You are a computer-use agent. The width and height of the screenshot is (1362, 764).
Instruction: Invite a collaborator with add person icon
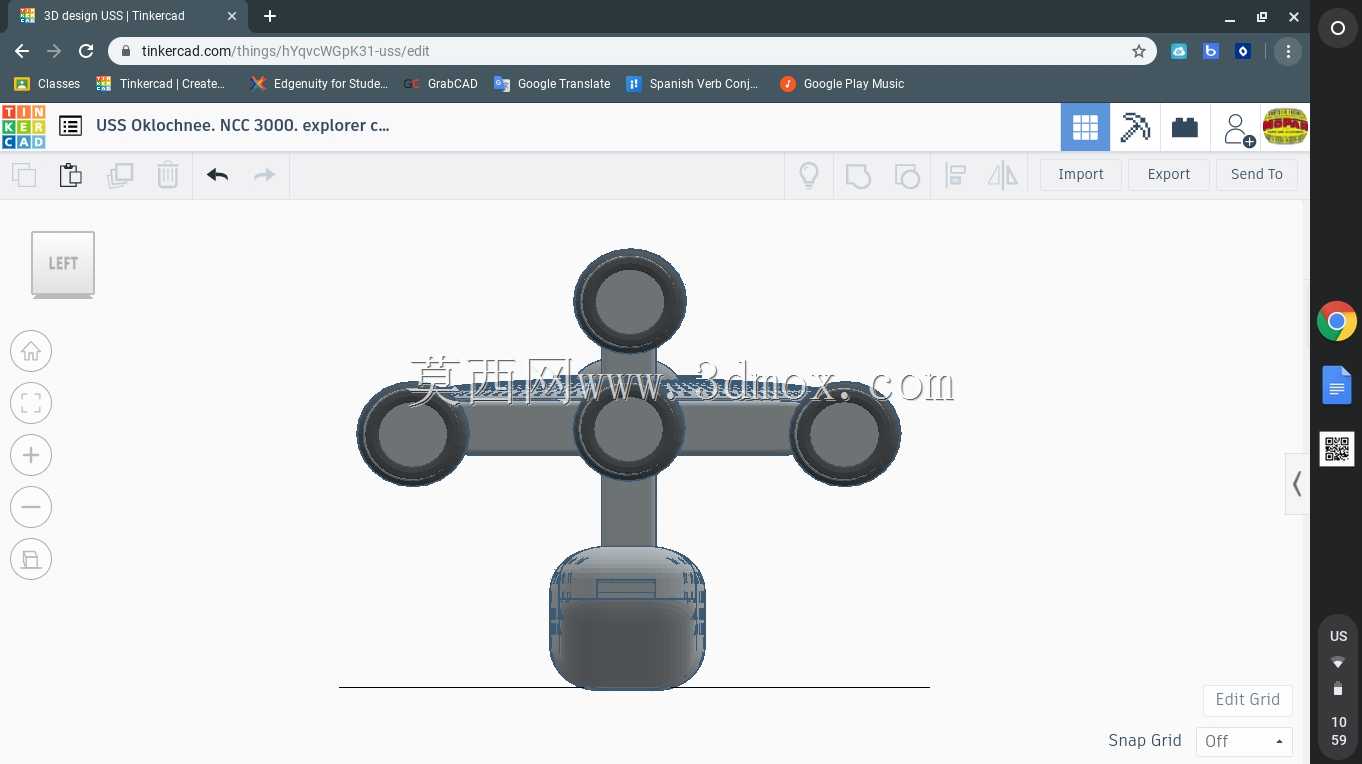tap(1238, 129)
